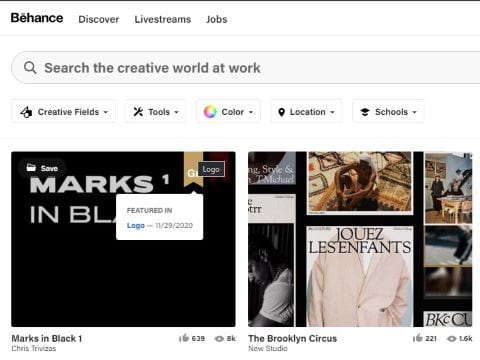
Task: Open the Marks in Black 1 thumbnail
Action: click(123, 239)
